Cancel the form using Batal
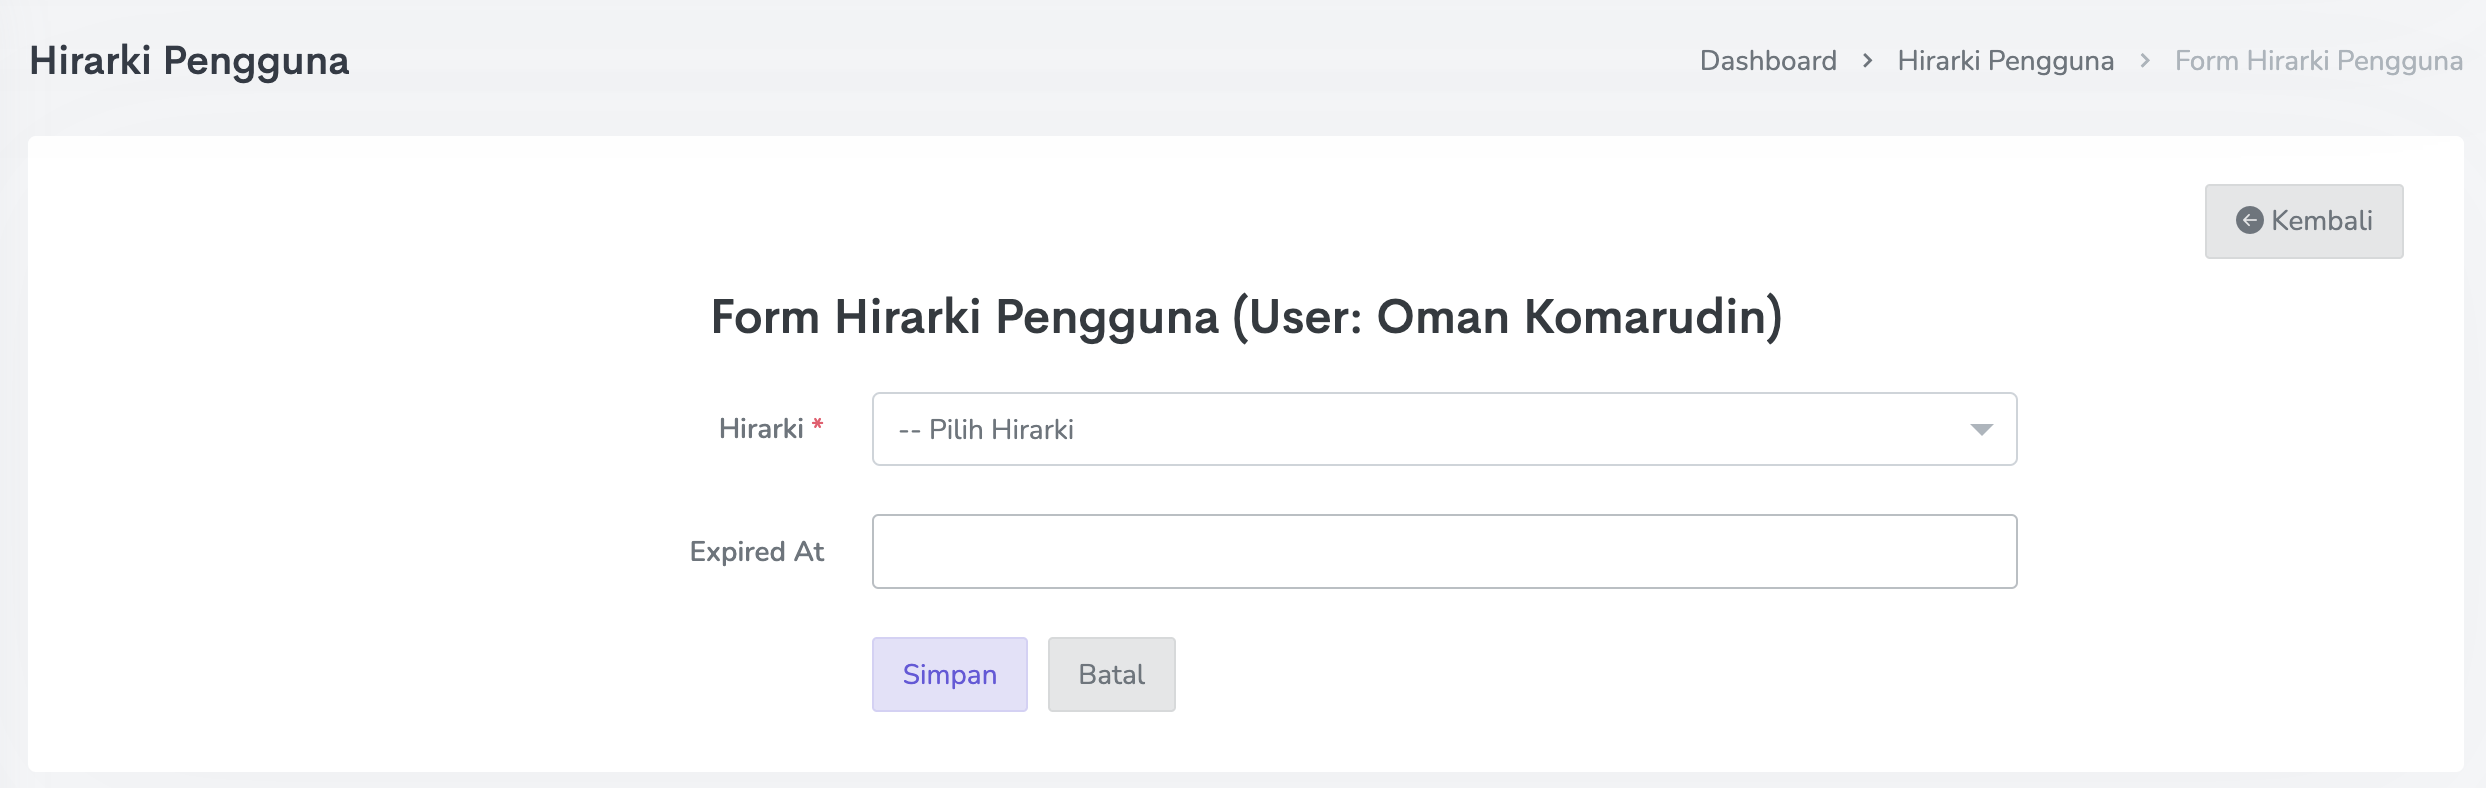This screenshot has width=2486, height=788. 1111,675
